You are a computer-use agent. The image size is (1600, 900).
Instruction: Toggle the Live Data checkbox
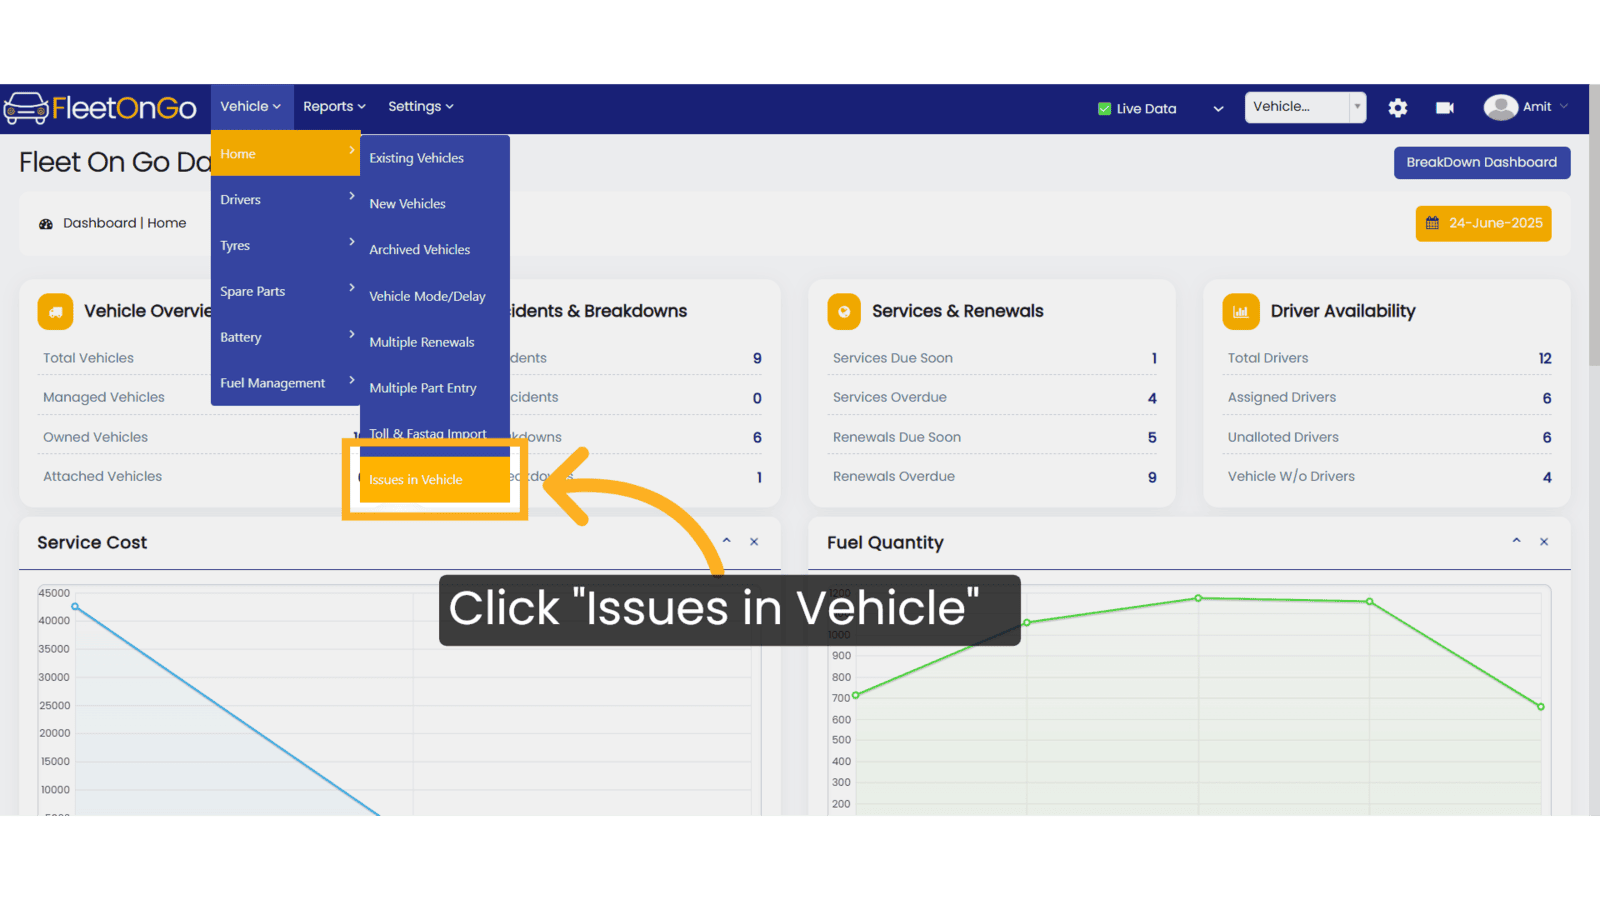pyautogui.click(x=1104, y=109)
